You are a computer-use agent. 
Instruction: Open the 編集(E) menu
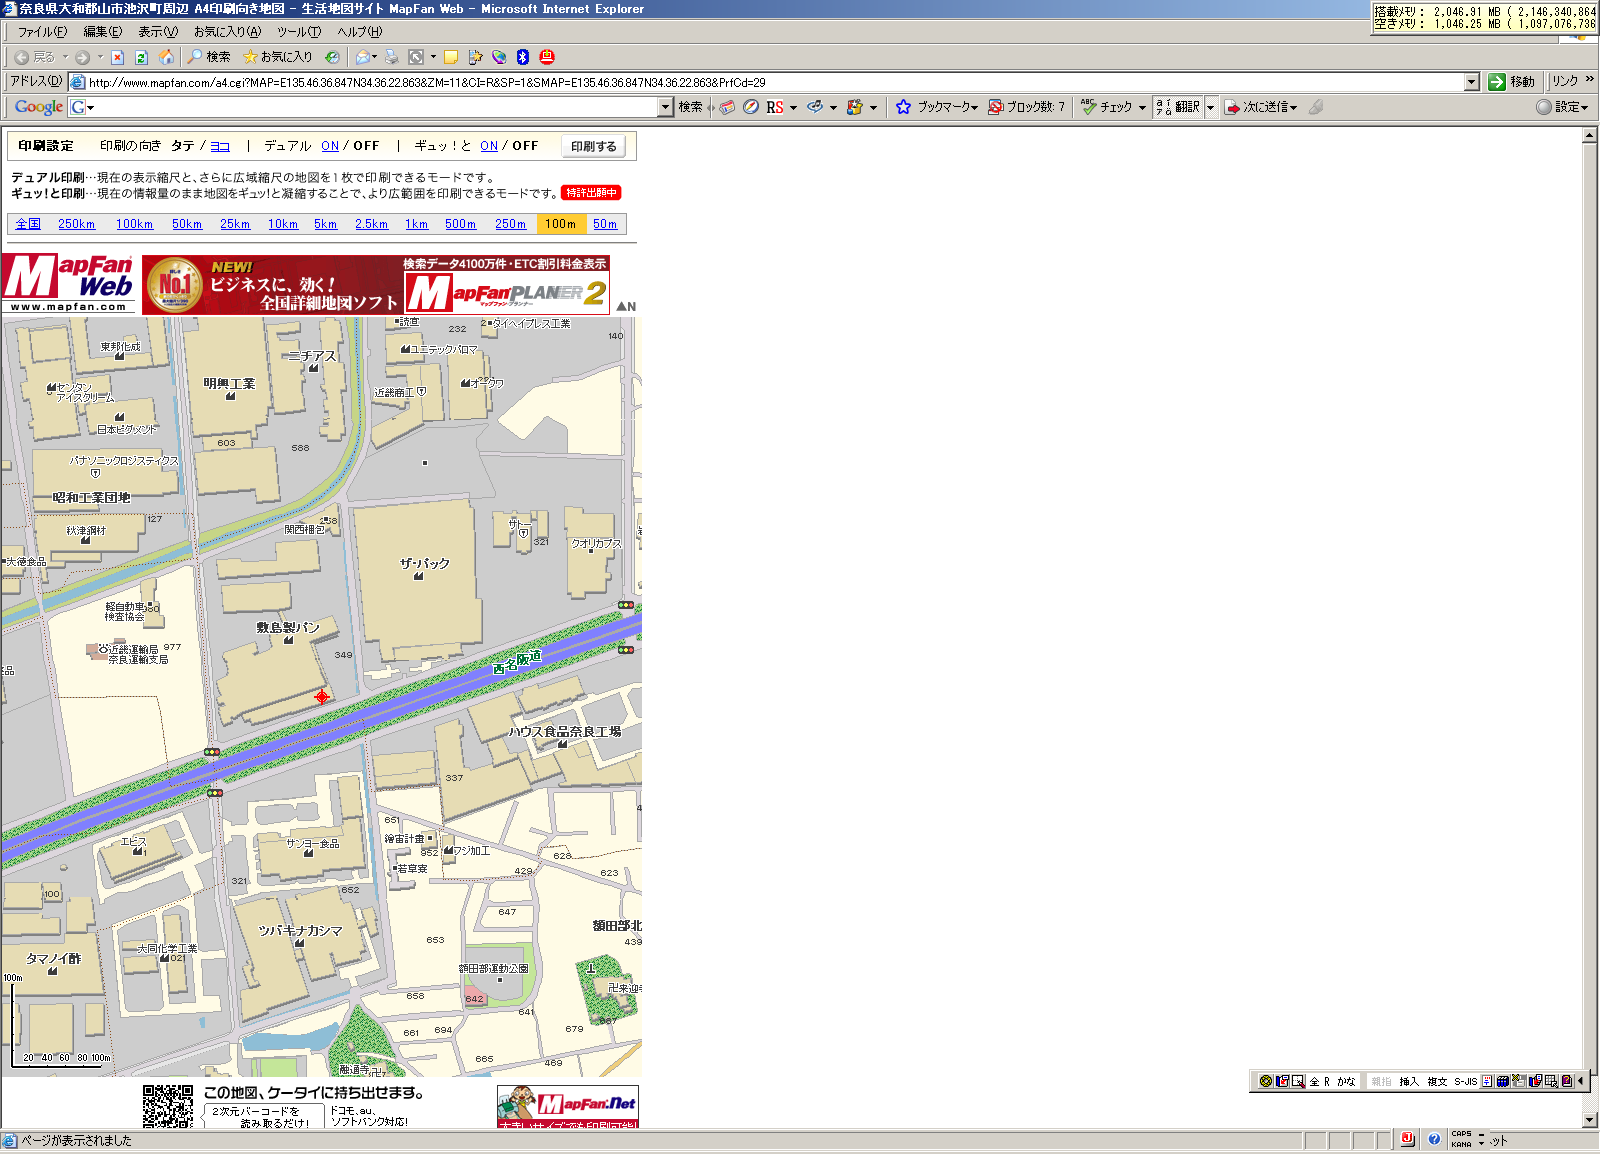point(102,32)
